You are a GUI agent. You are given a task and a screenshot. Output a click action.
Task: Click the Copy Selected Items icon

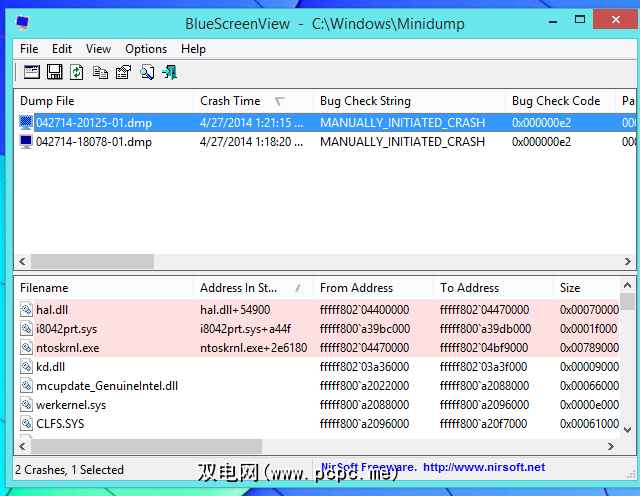tap(100, 72)
